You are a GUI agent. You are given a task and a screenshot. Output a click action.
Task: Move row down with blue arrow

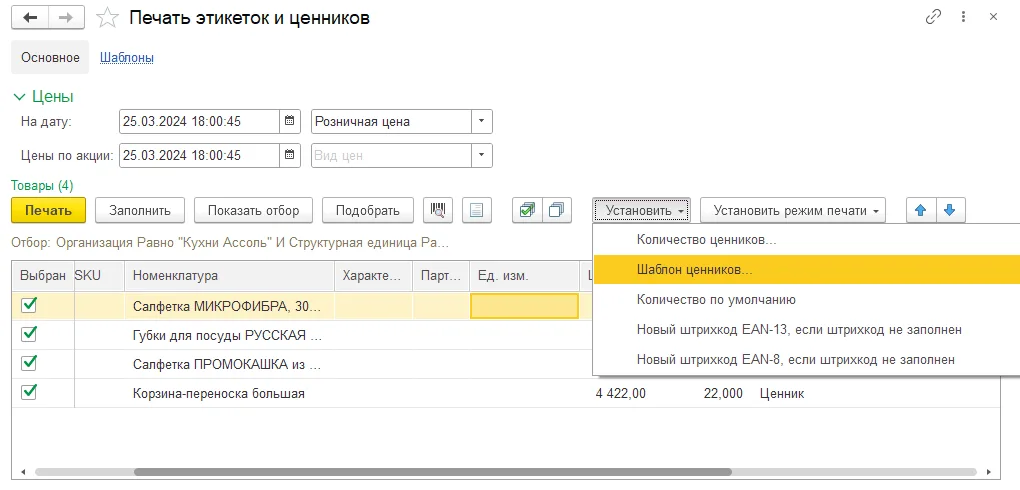pos(950,210)
